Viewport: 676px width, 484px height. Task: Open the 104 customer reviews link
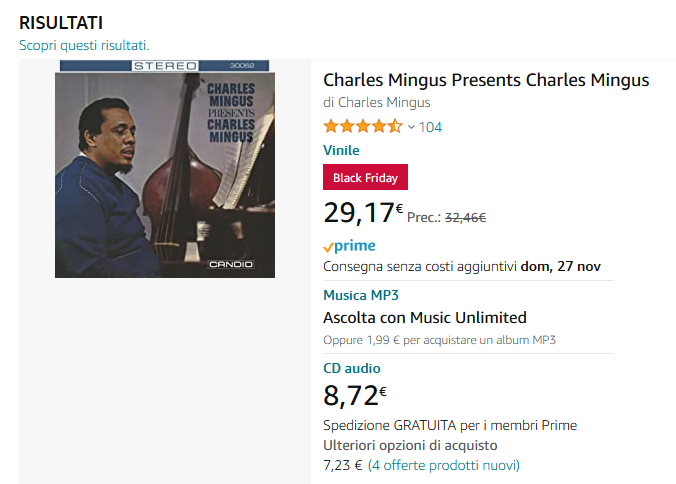coord(430,127)
